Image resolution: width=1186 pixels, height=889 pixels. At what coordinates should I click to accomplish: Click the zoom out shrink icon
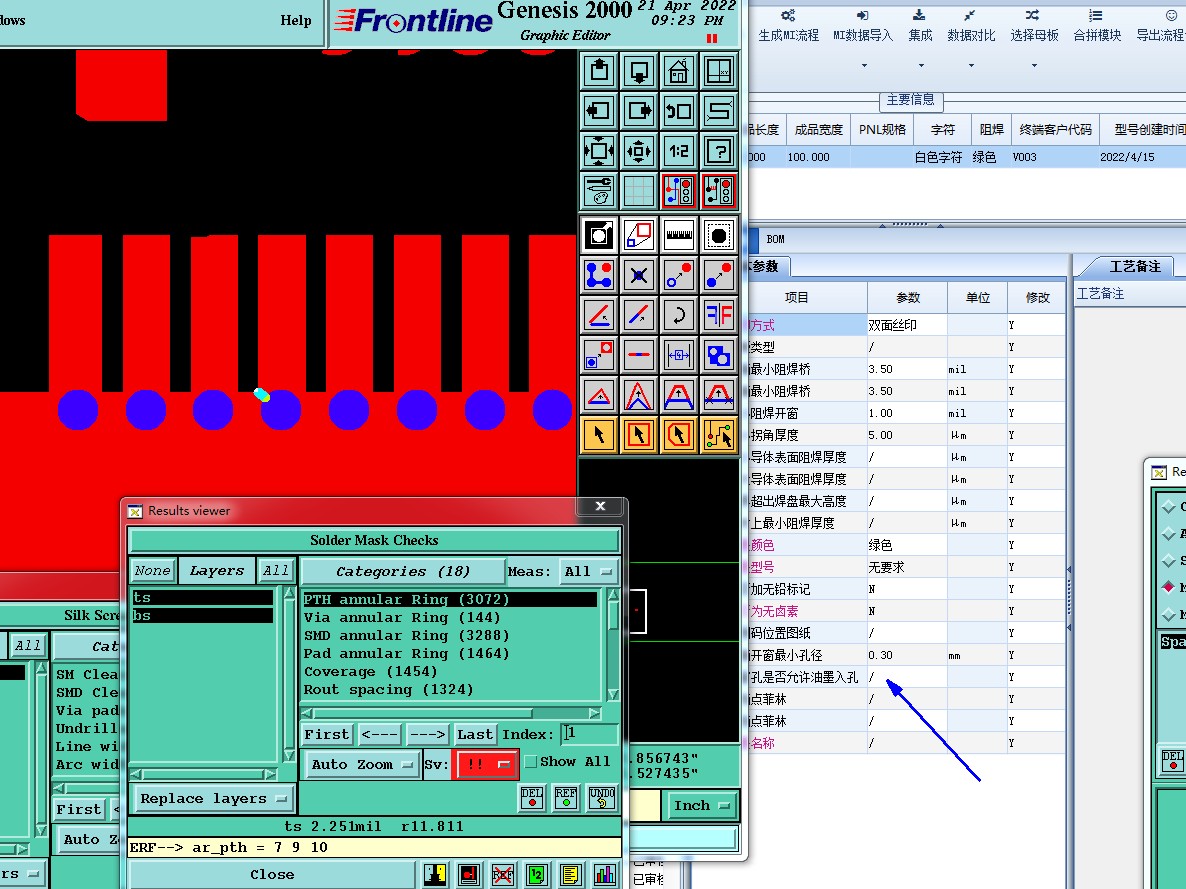(638, 151)
